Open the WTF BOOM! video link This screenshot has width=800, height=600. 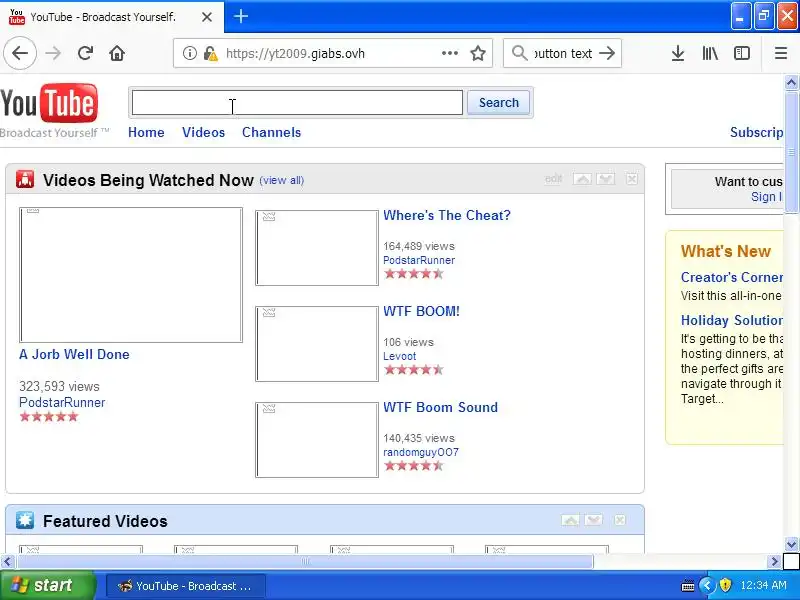pos(421,311)
